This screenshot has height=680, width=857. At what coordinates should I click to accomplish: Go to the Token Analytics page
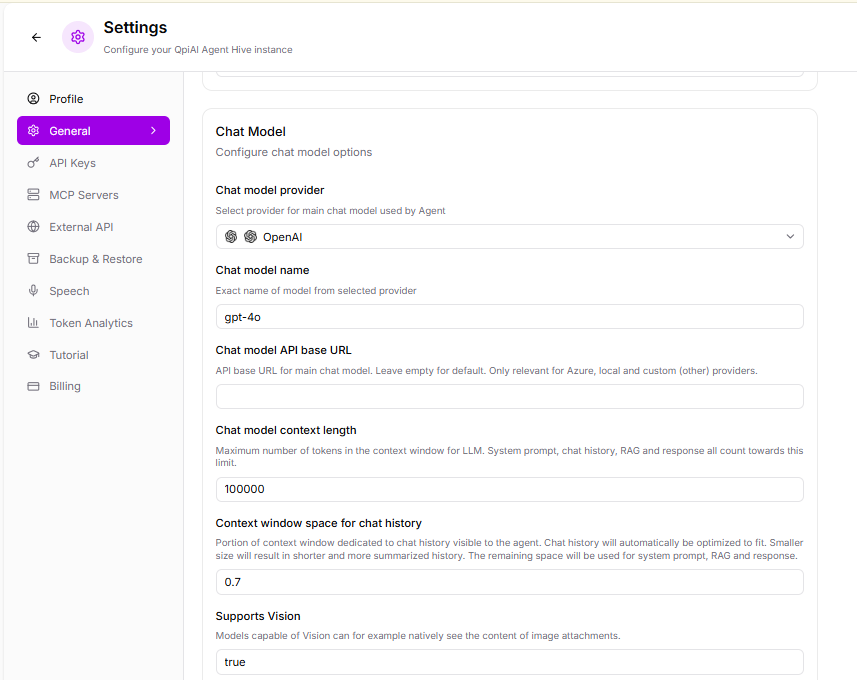(x=90, y=323)
